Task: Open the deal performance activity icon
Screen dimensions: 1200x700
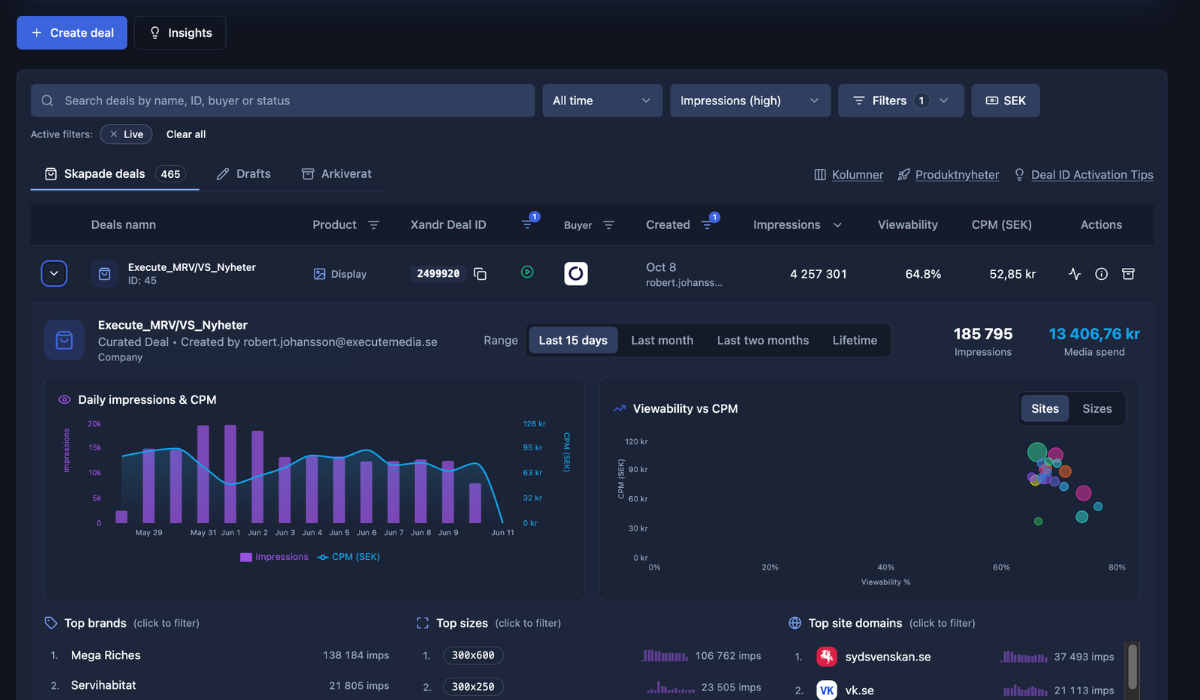Action: tap(1075, 273)
